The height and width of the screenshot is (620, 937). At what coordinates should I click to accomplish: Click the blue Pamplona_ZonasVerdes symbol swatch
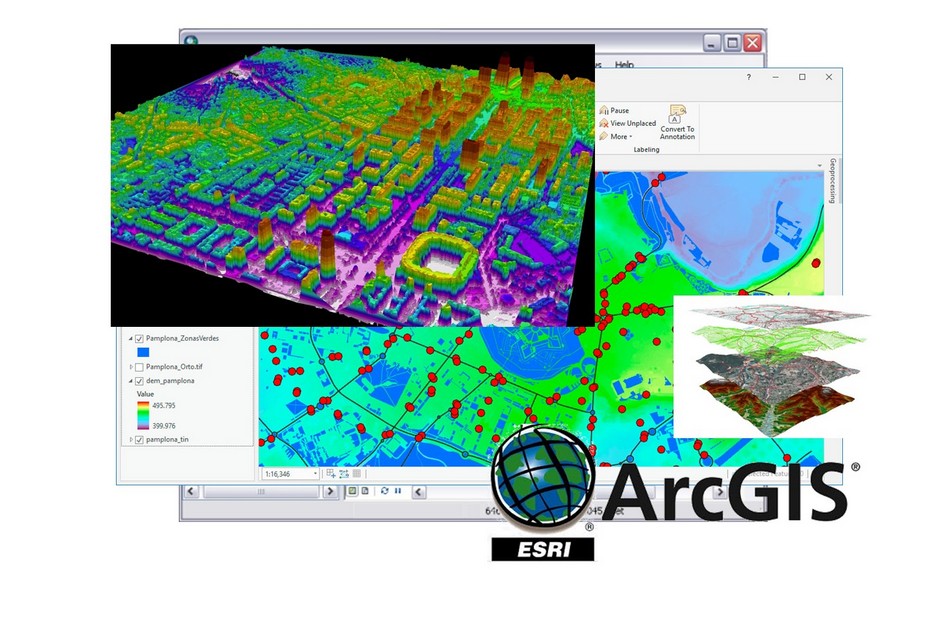tap(143, 352)
